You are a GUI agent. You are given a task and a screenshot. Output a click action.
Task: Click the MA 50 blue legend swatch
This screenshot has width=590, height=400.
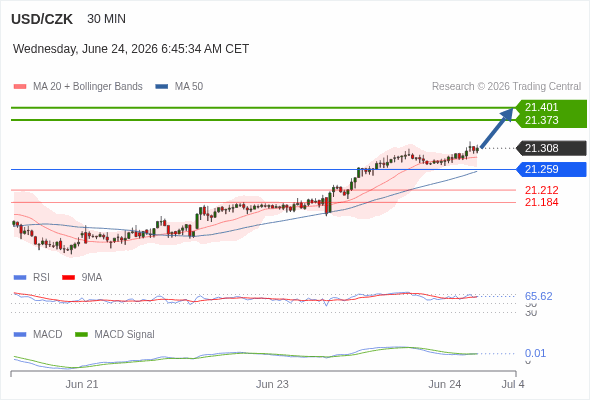coord(161,87)
